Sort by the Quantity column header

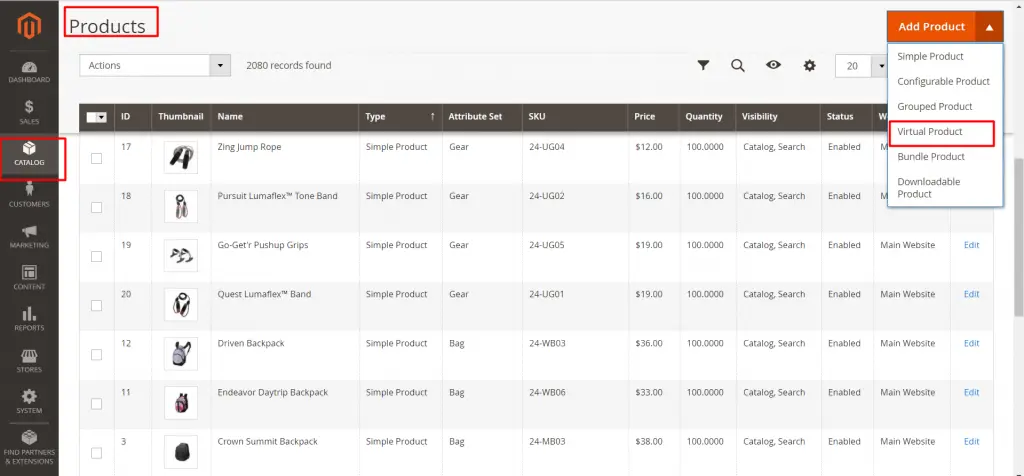pyautogui.click(x=707, y=116)
